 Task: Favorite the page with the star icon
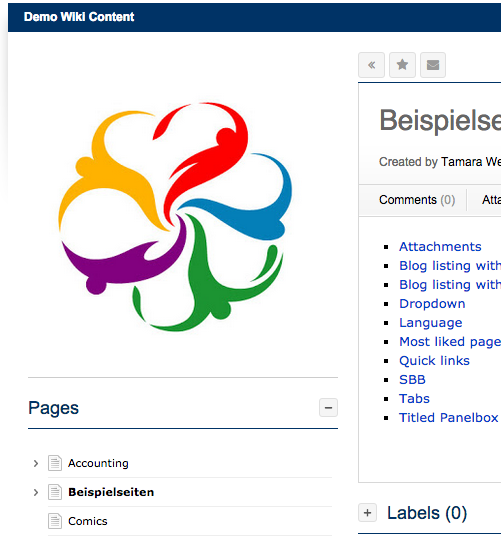(402, 65)
